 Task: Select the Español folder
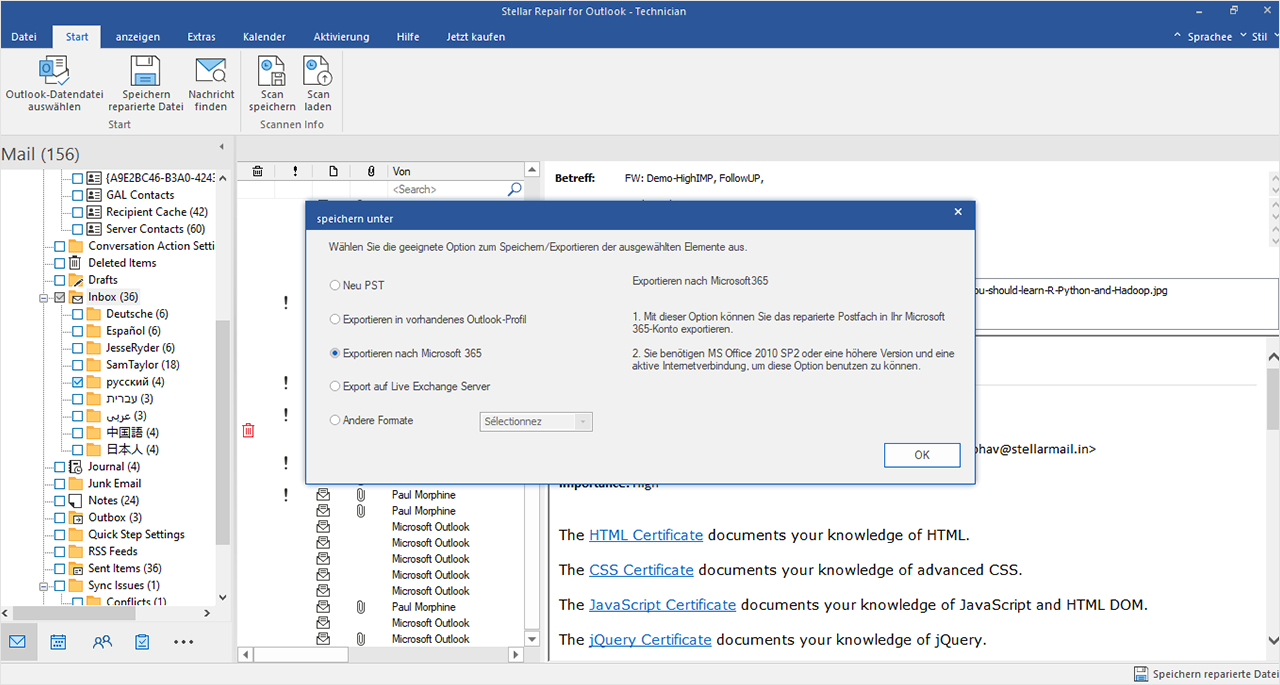pos(133,331)
